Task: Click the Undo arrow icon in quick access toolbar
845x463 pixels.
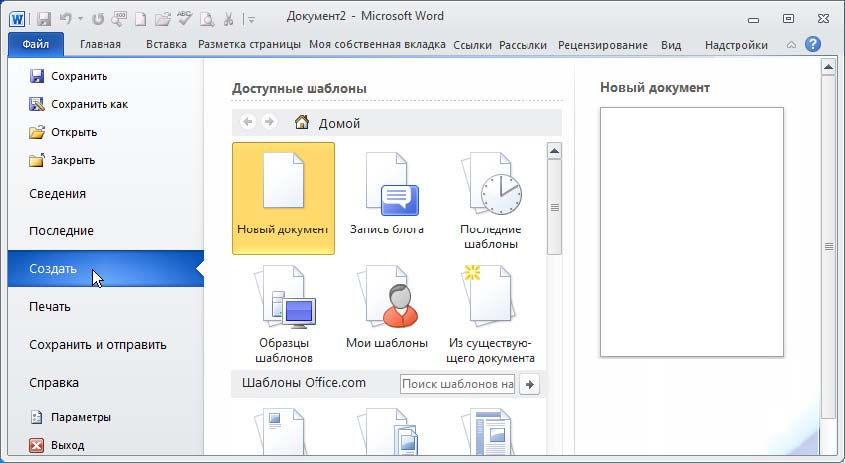Action: coord(65,19)
